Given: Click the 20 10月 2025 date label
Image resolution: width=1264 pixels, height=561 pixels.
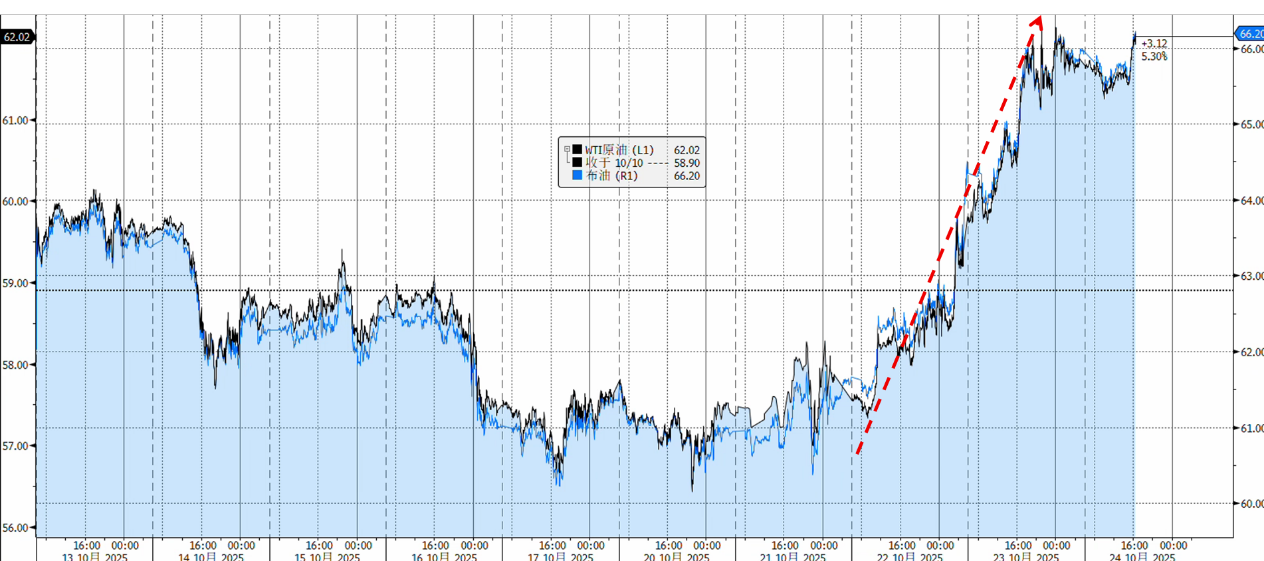Looking at the screenshot, I should tap(677, 556).
